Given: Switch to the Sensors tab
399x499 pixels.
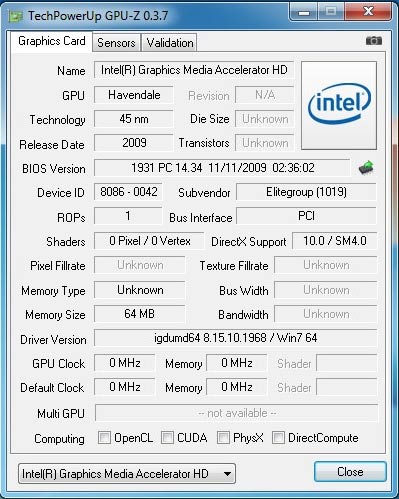Looking at the screenshot, I should pyautogui.click(x=116, y=43).
